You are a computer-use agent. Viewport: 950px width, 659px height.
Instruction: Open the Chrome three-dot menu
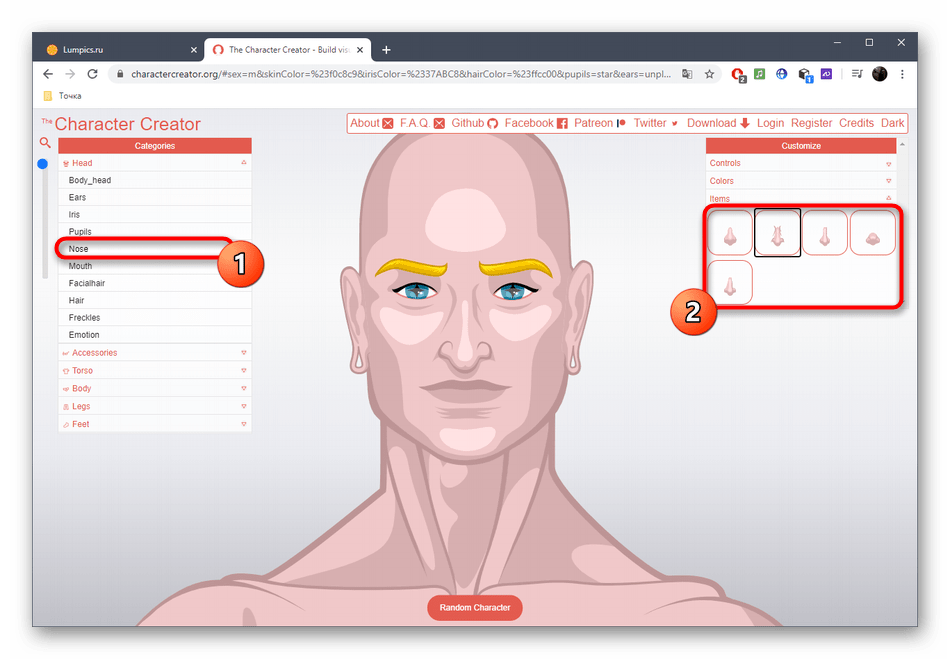click(903, 74)
